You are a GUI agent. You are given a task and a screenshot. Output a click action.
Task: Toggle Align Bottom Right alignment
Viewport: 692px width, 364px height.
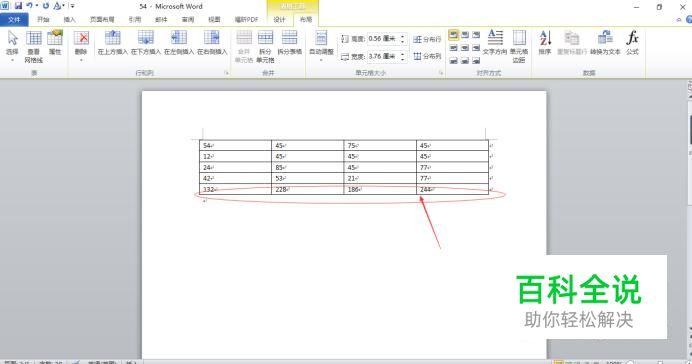(476, 60)
